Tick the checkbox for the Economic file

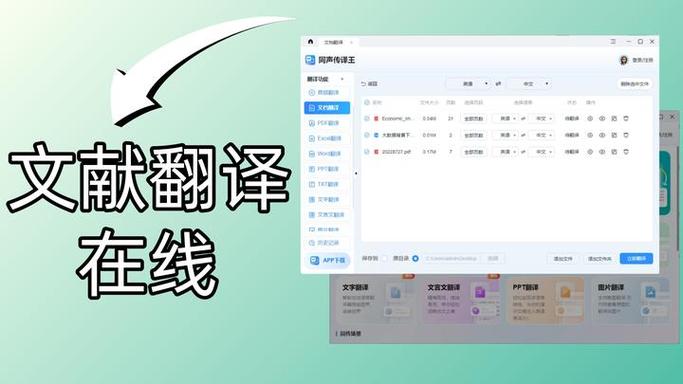[x=367, y=118]
